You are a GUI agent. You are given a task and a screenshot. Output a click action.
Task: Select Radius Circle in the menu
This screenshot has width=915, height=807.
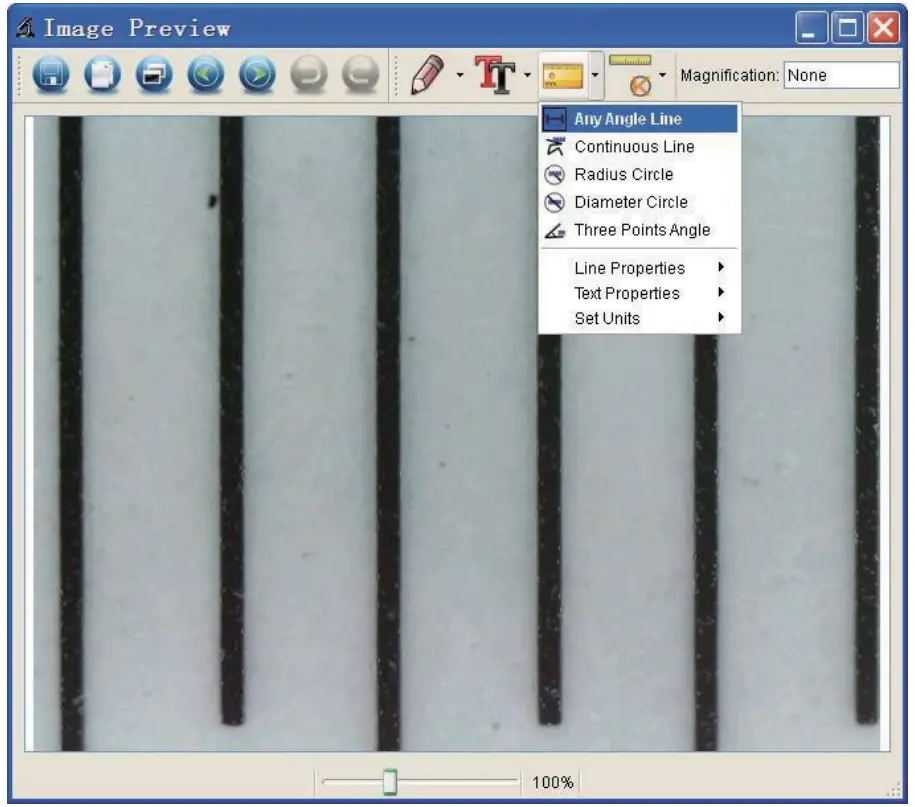pyautogui.click(x=623, y=174)
